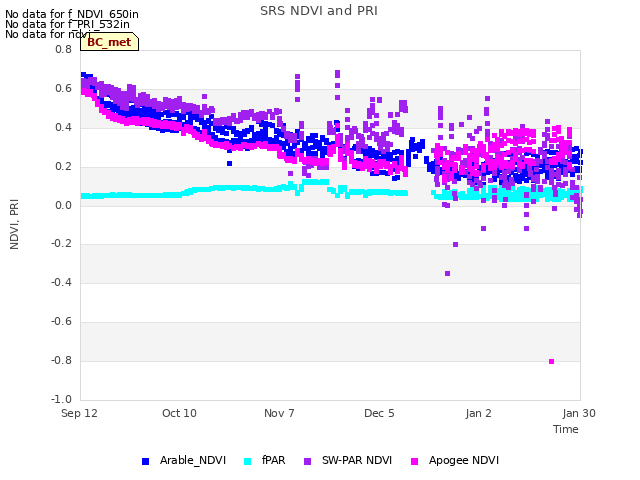Click the magenta outlier point near -0.8
640x480 pixels.
551,361
